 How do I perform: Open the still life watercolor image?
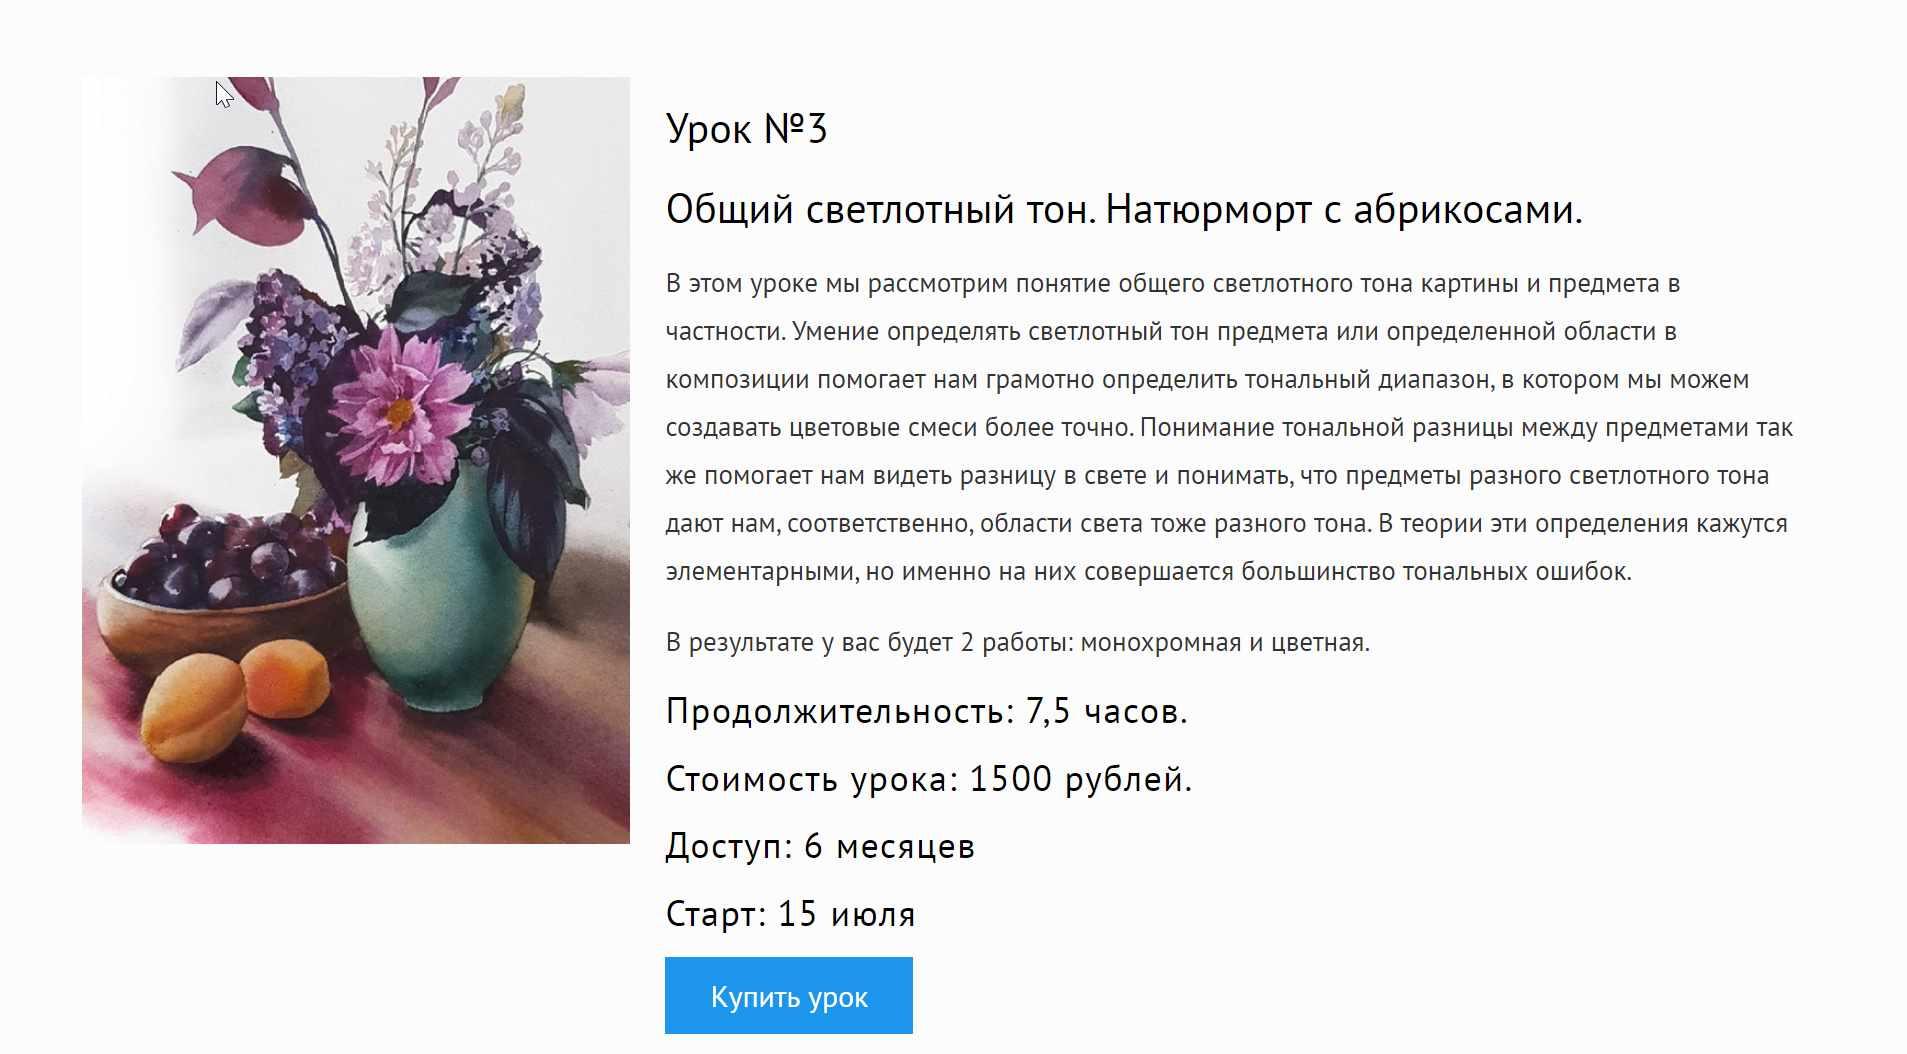356,460
